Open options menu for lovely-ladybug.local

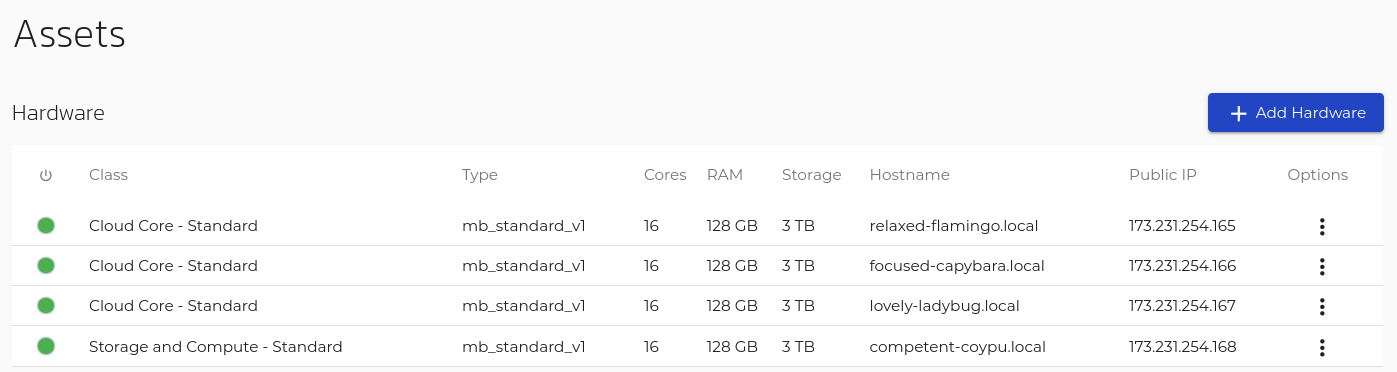pyautogui.click(x=1322, y=306)
